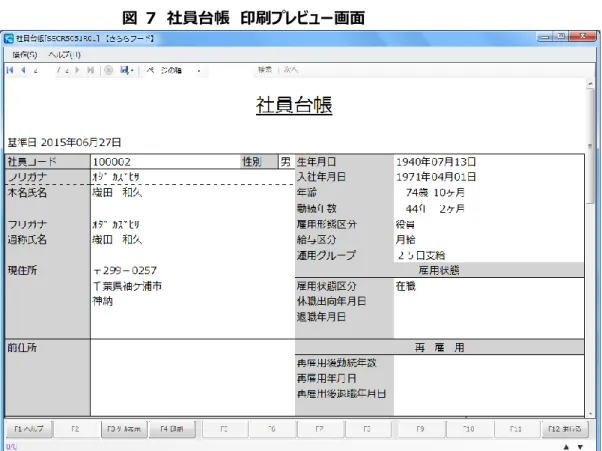
Task: Click the 退職年月日 label
Action: point(321,317)
